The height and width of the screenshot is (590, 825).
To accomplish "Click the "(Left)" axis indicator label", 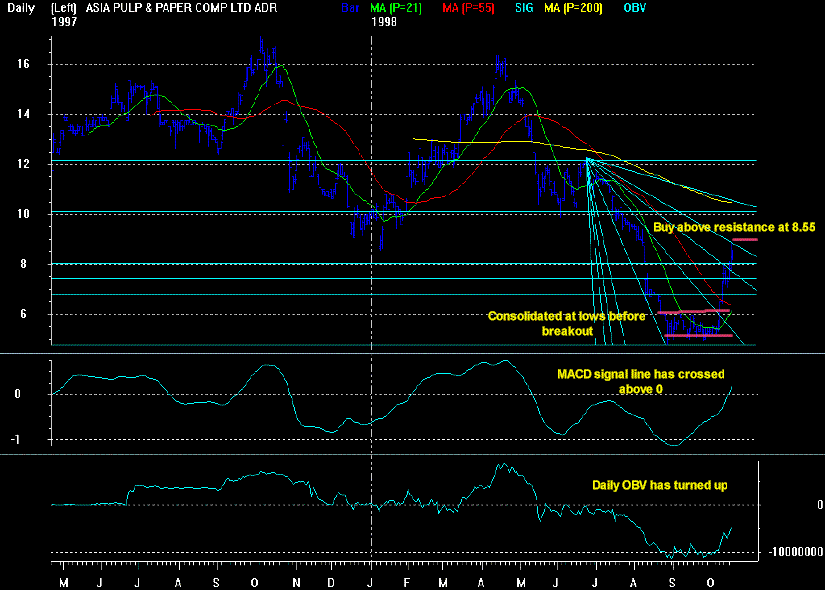I will tap(64, 8).
